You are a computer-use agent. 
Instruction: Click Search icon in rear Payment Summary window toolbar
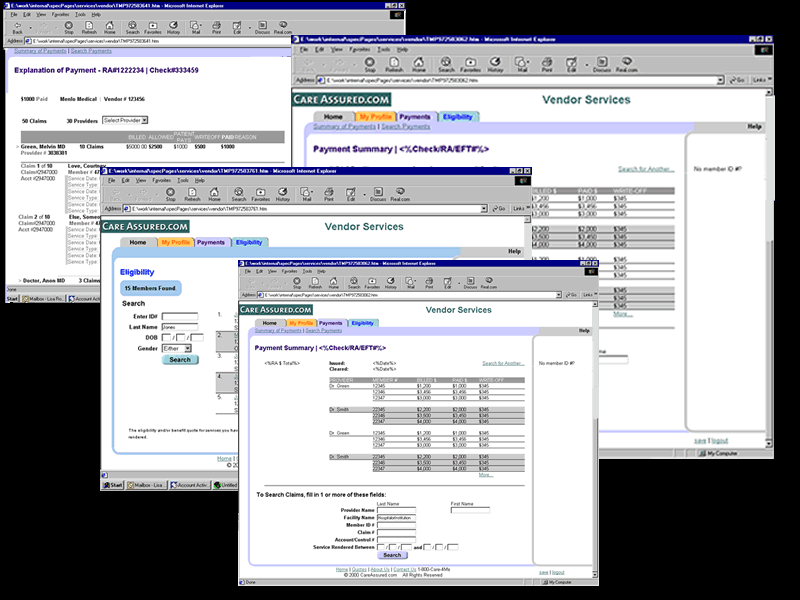(x=446, y=65)
